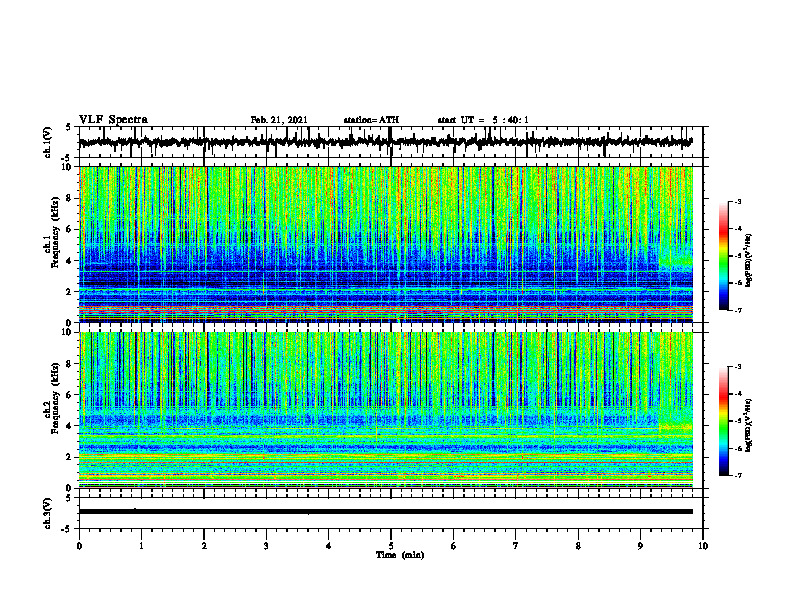Click the ch.2 colorbar unit label
The height and width of the screenshot is (612, 792).
(748, 425)
